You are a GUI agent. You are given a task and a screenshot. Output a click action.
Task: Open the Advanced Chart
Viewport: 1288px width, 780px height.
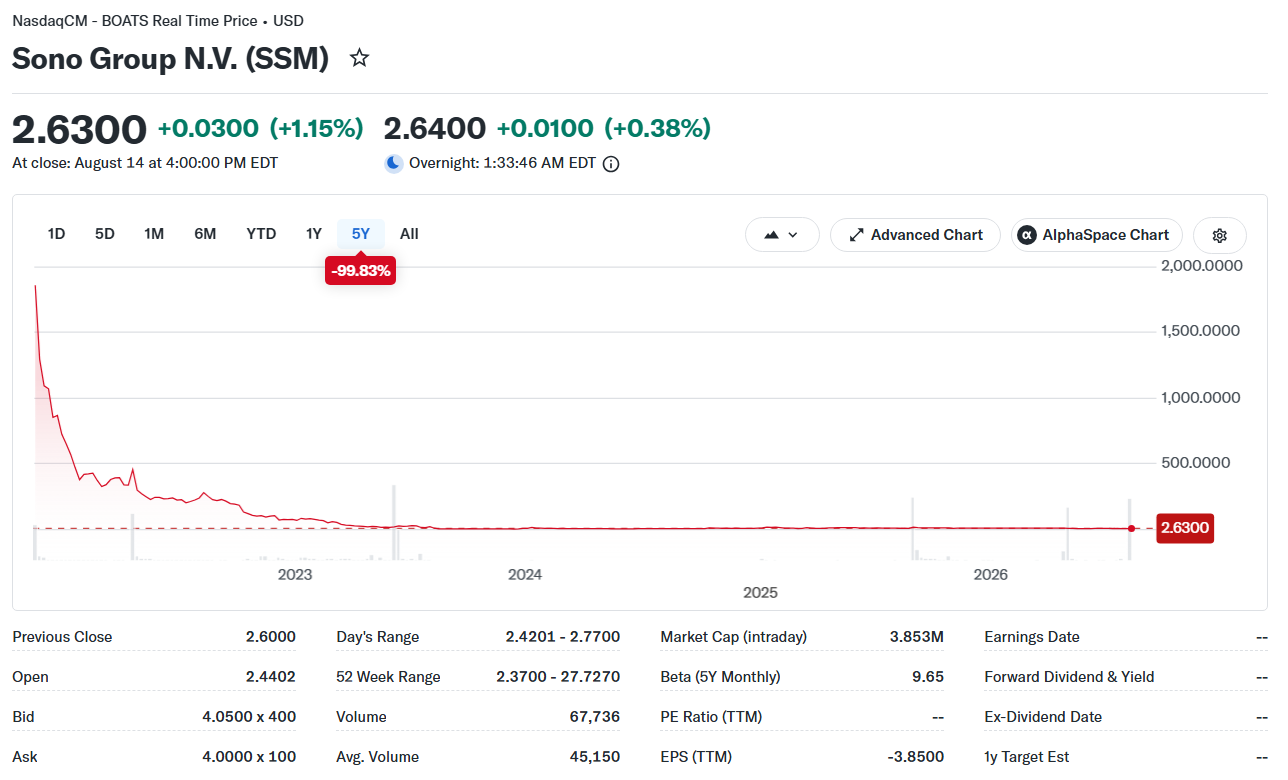[x=915, y=235]
